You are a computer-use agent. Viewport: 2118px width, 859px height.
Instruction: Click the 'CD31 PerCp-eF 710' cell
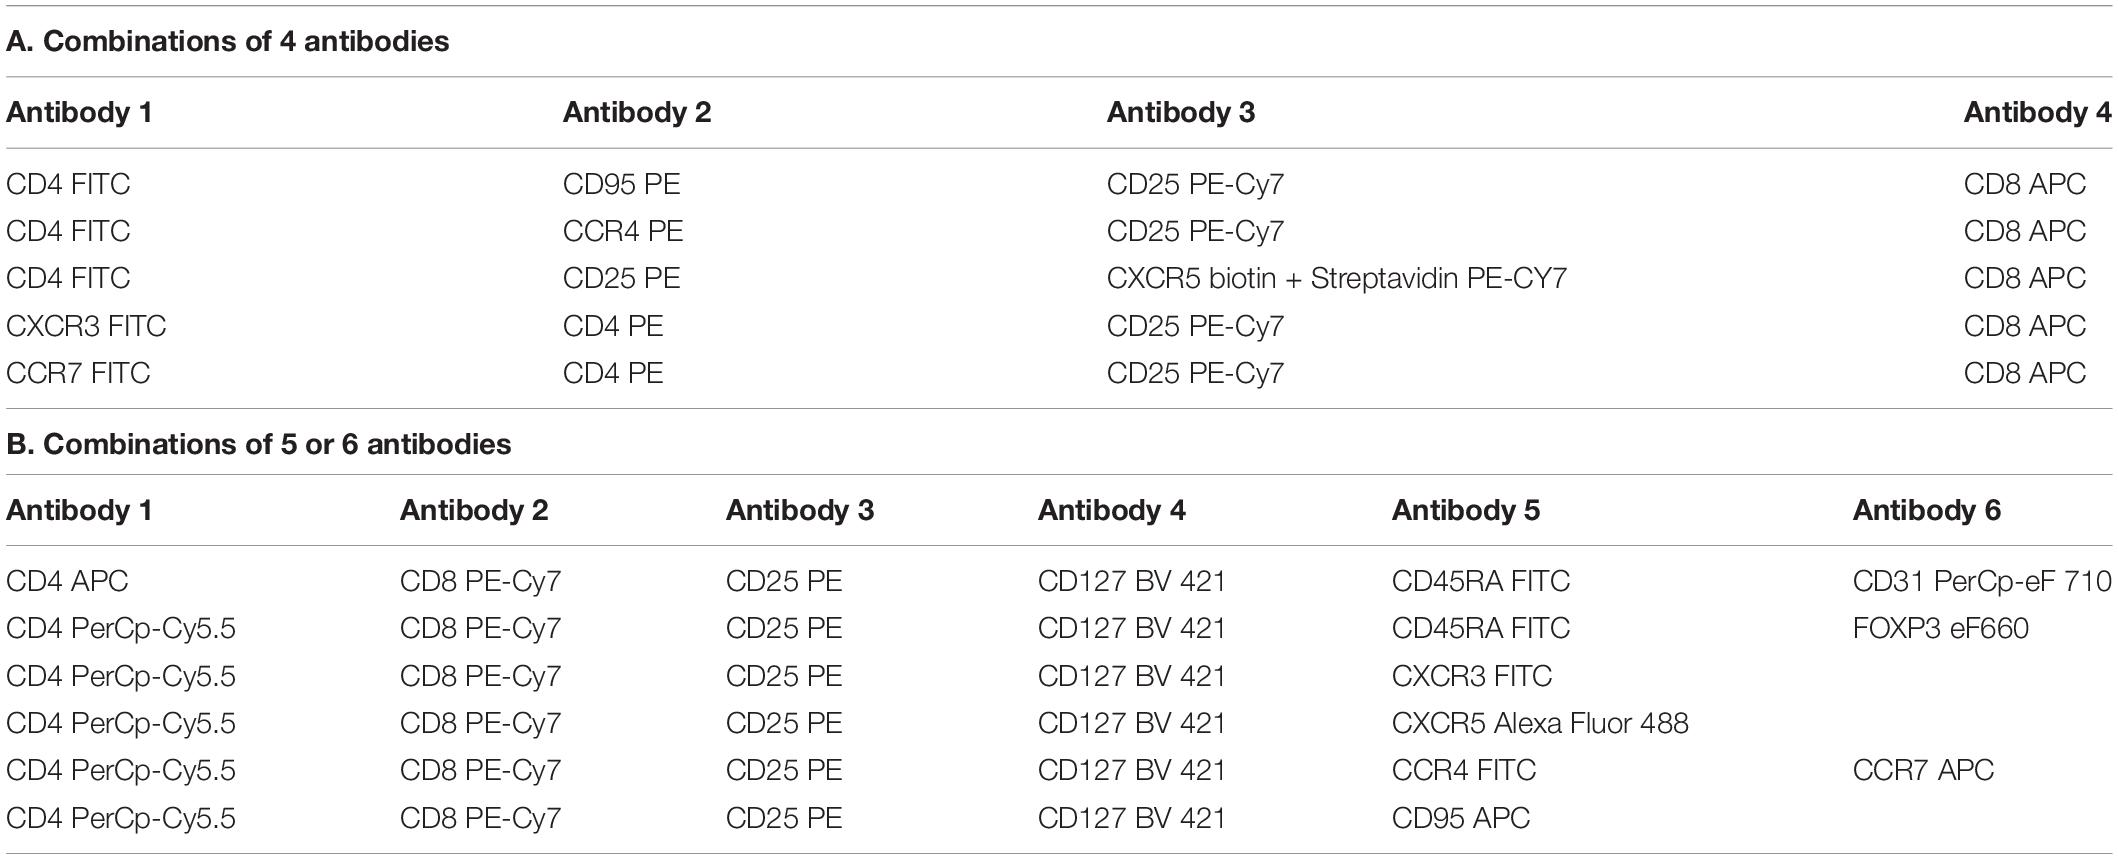pos(1982,581)
